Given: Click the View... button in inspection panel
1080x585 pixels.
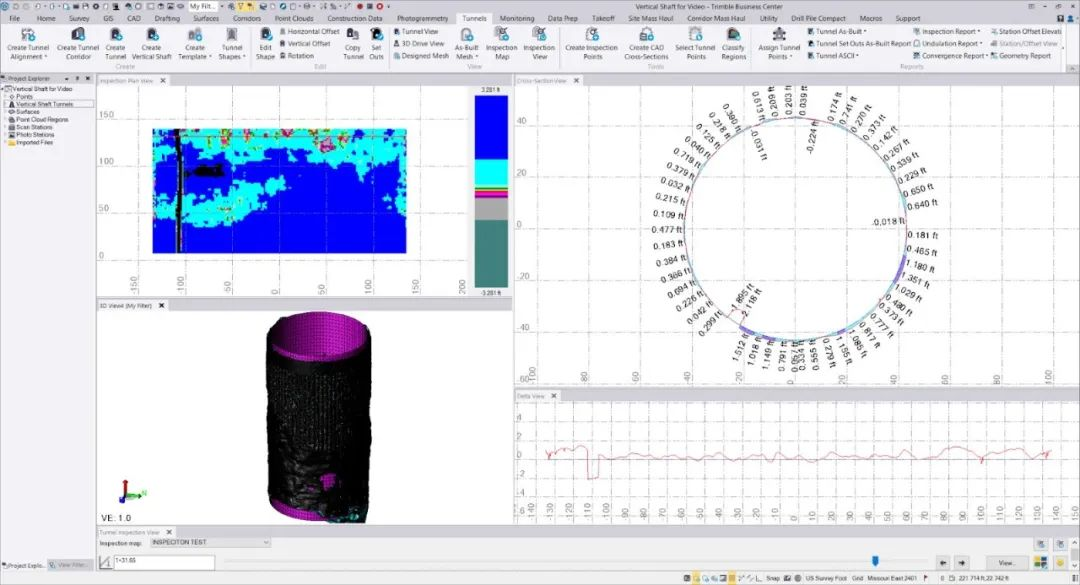Looking at the screenshot, I should click(x=1006, y=563).
